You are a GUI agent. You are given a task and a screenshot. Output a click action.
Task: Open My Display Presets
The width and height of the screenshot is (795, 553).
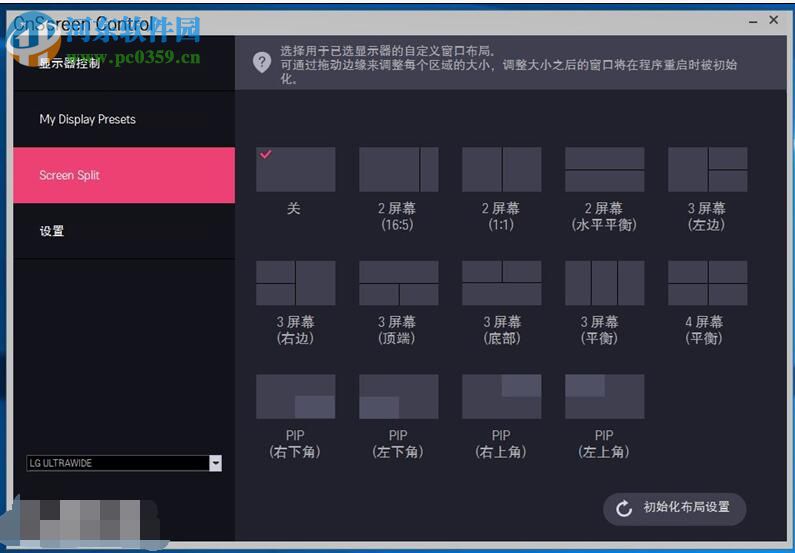(x=124, y=120)
